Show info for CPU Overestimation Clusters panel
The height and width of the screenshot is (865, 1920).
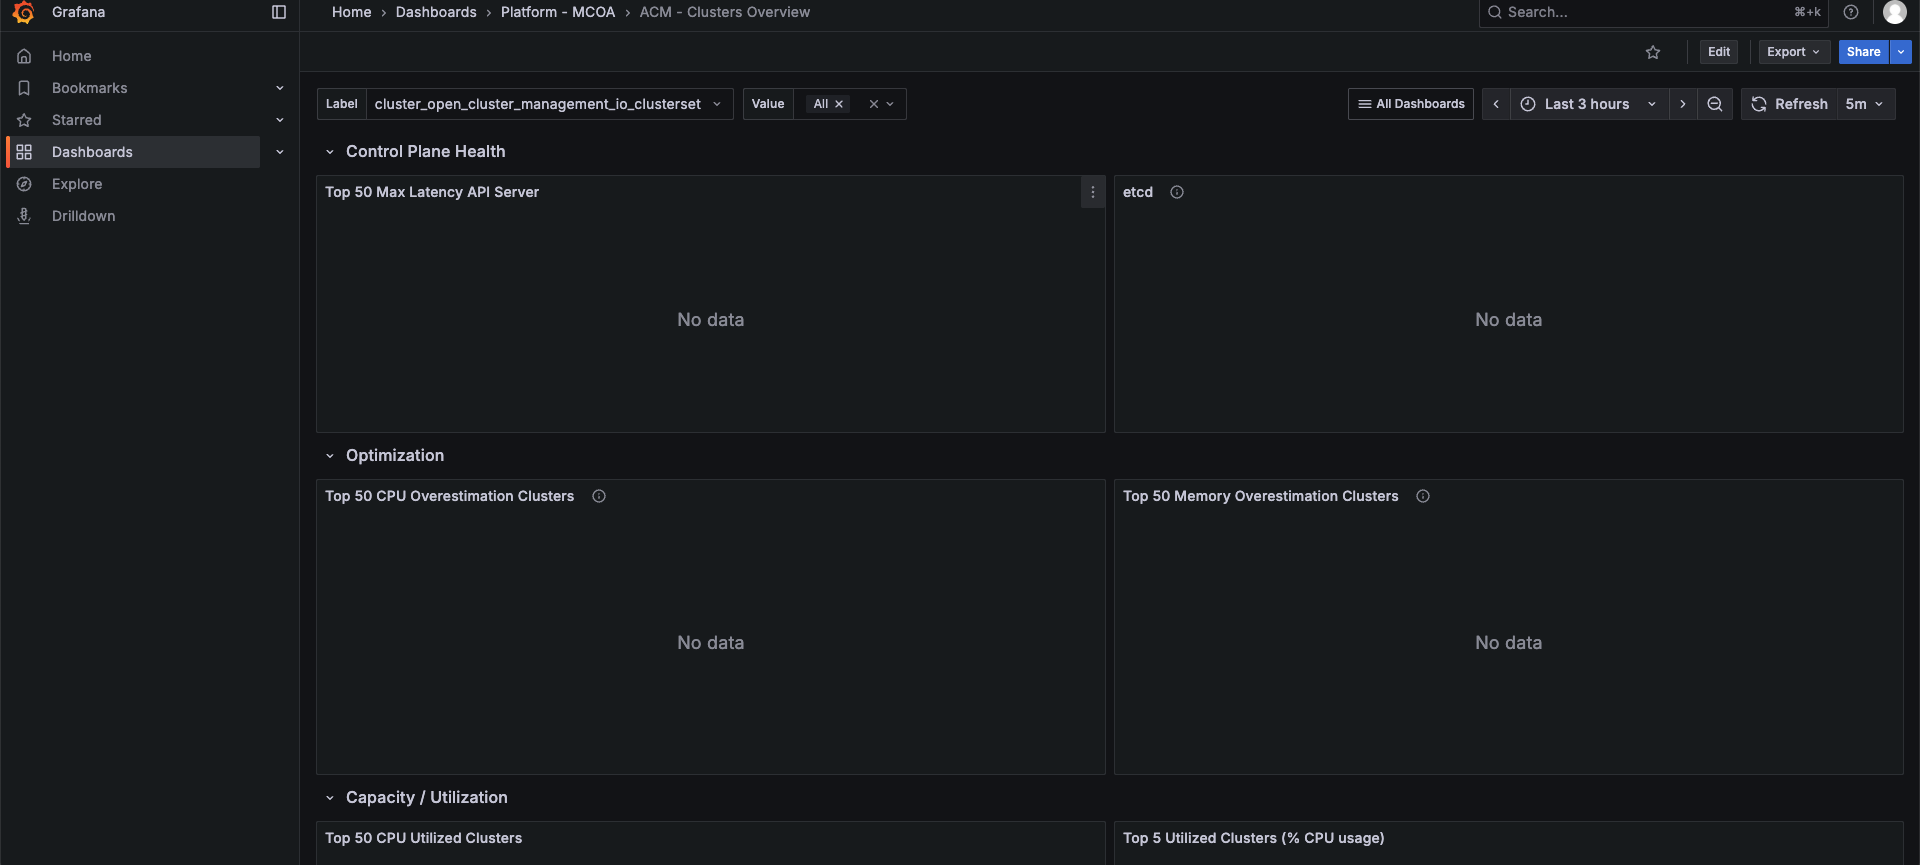pyautogui.click(x=599, y=496)
